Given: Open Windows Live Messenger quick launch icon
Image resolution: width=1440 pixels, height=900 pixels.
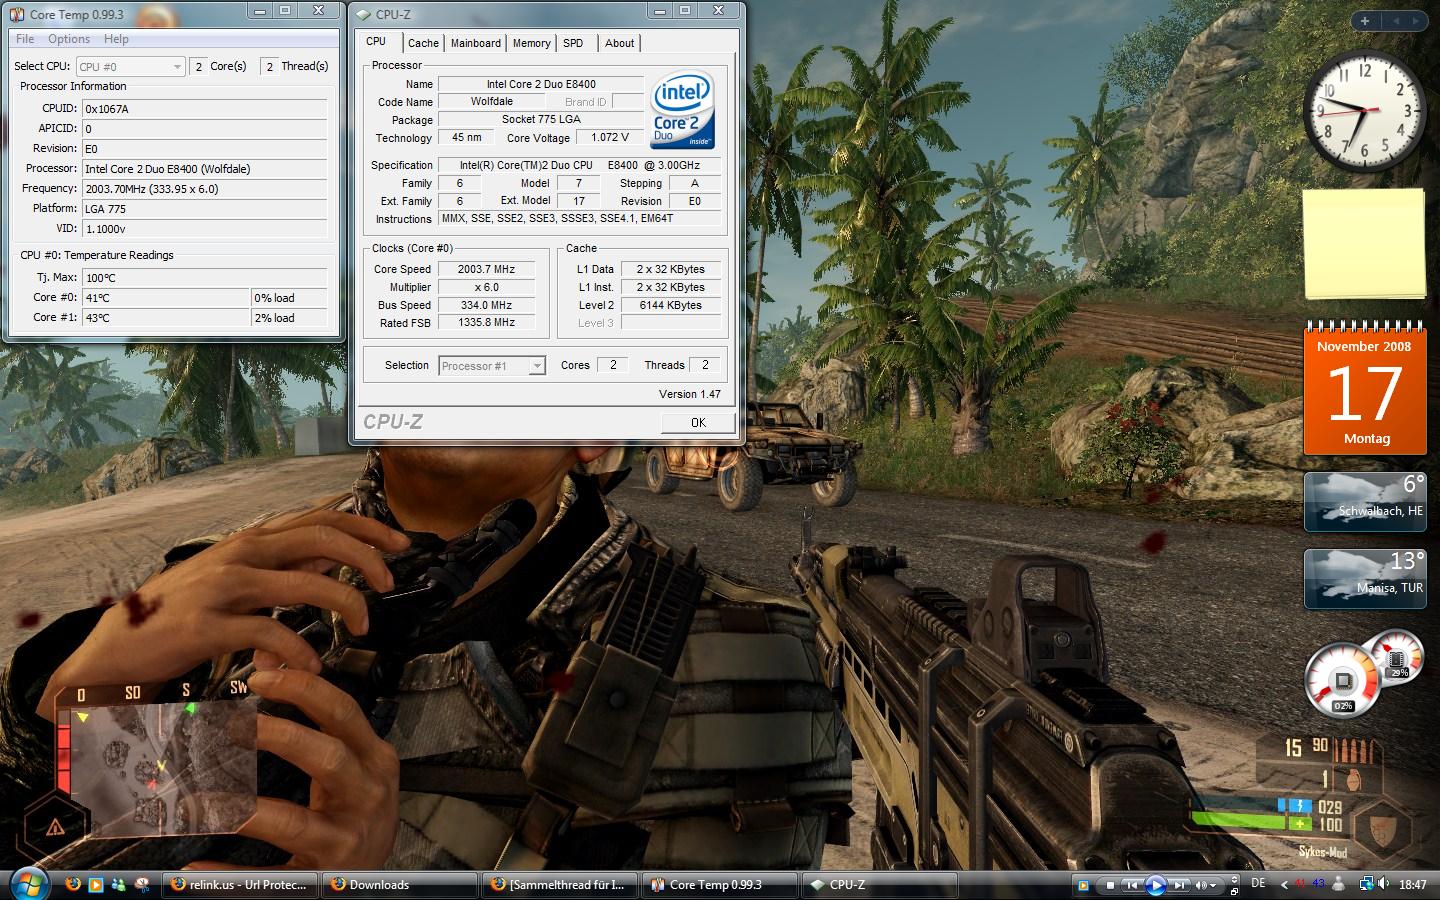Looking at the screenshot, I should pos(119,884).
